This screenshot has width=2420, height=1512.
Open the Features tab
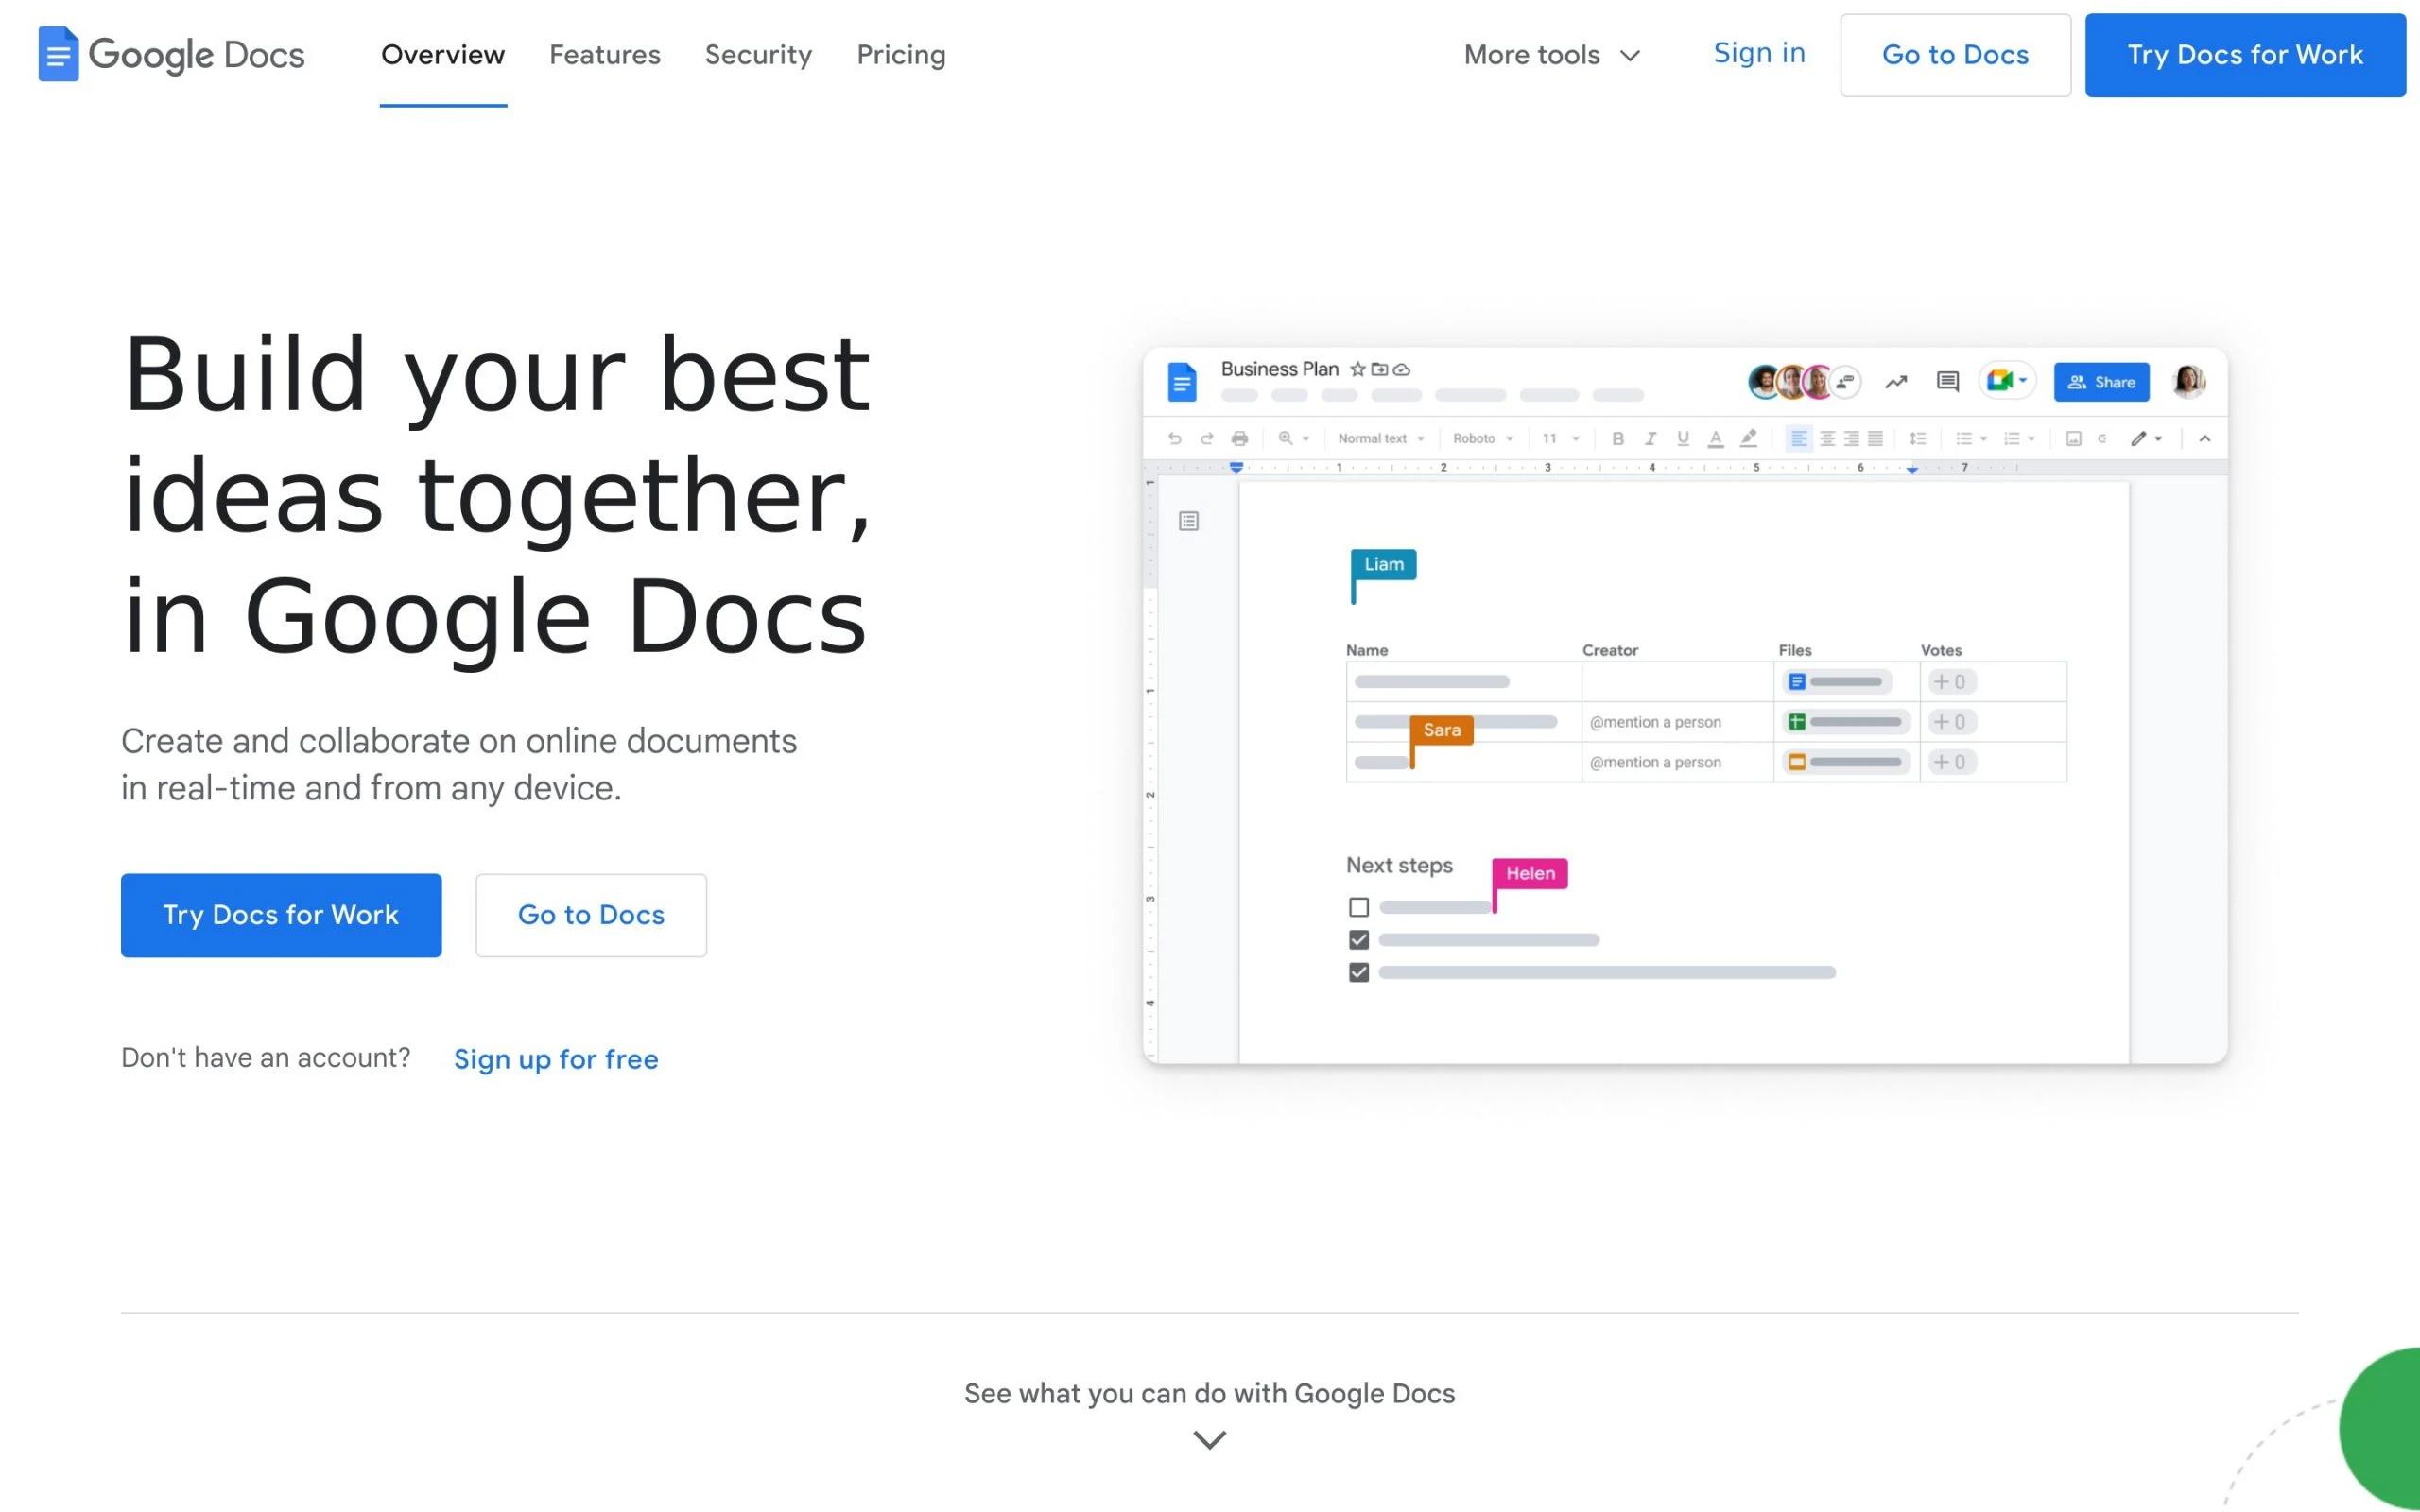(x=605, y=55)
